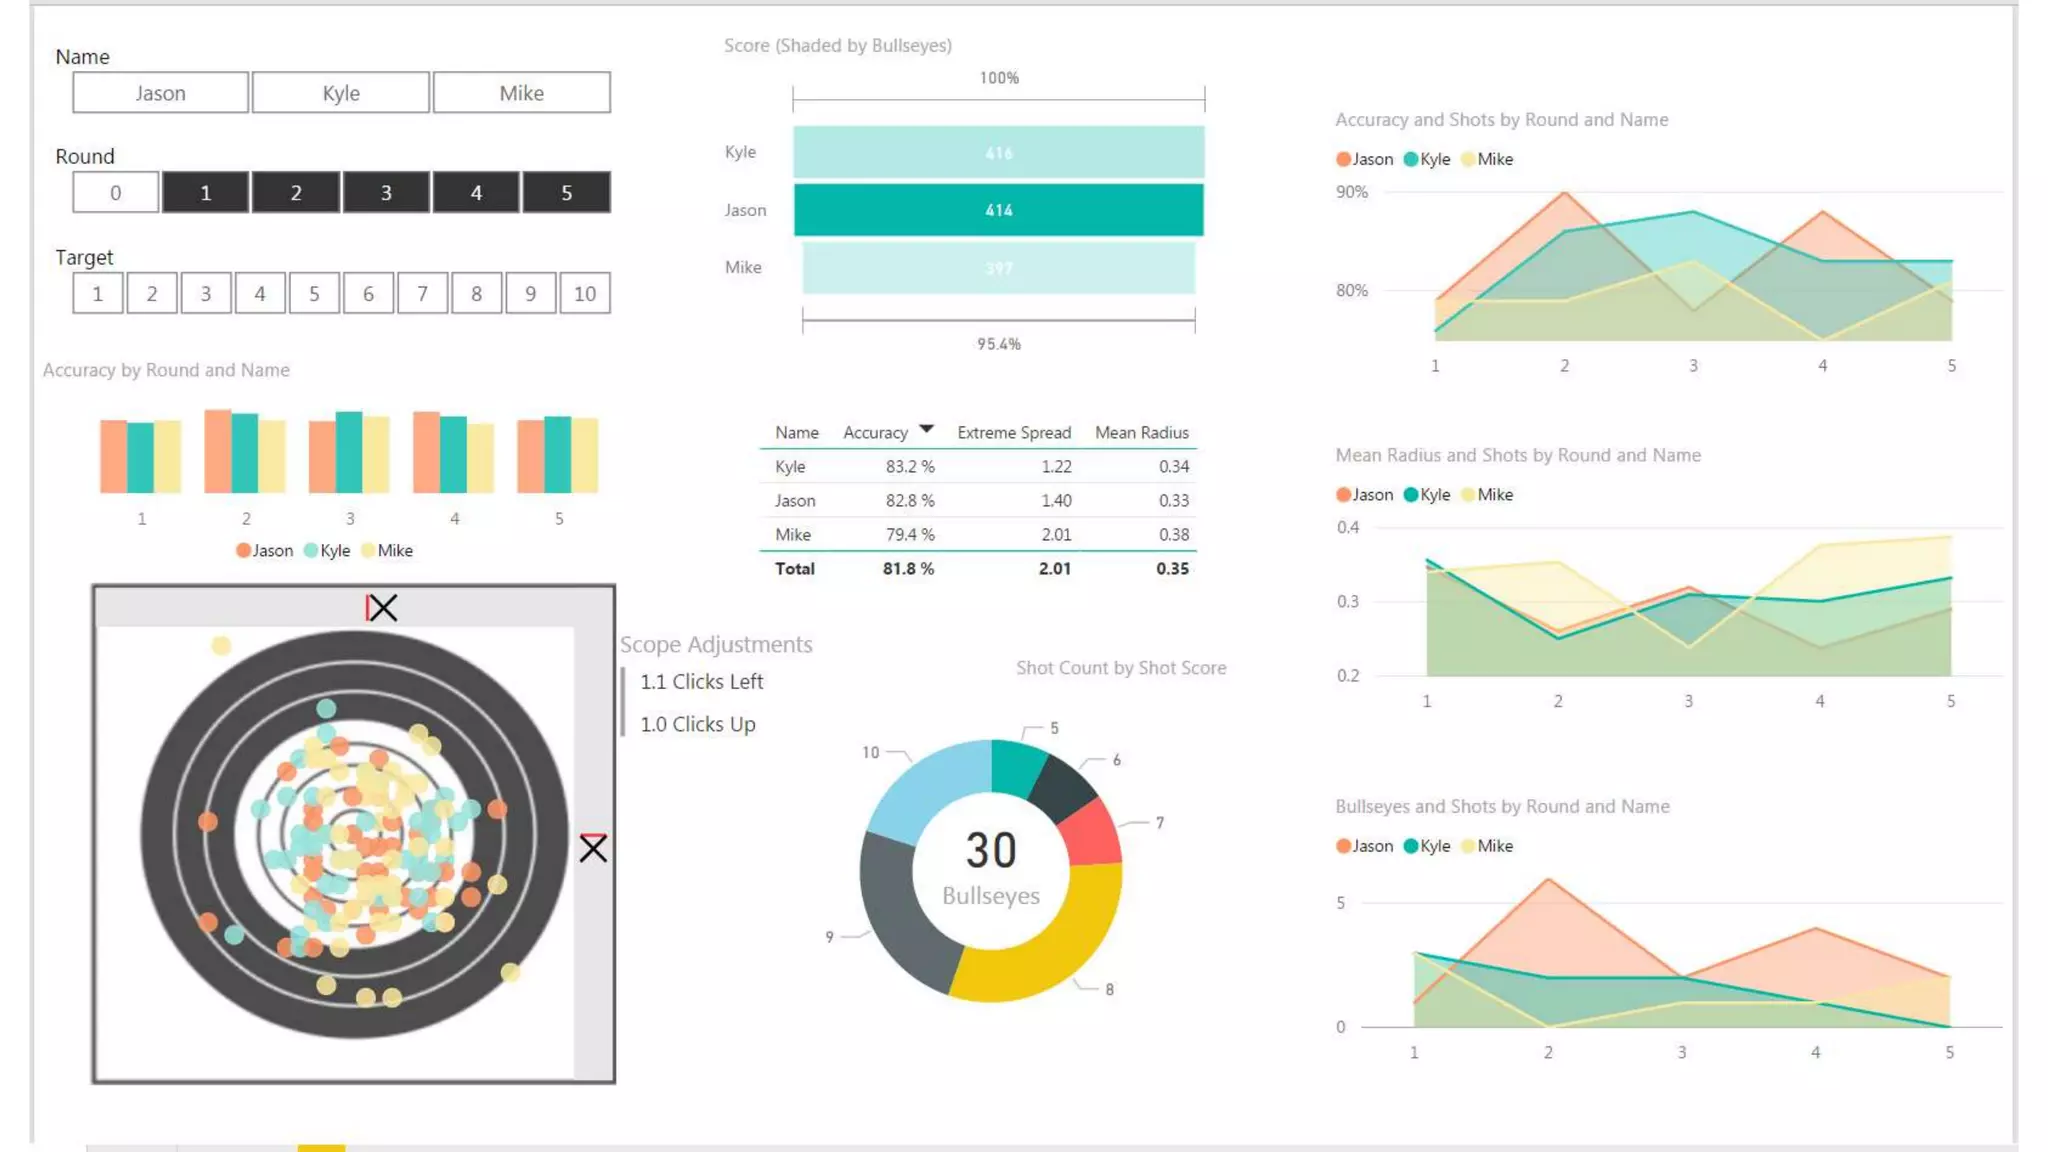Choose Target 5 slicer button
This screenshot has height=1152, width=2048.
[x=314, y=294]
